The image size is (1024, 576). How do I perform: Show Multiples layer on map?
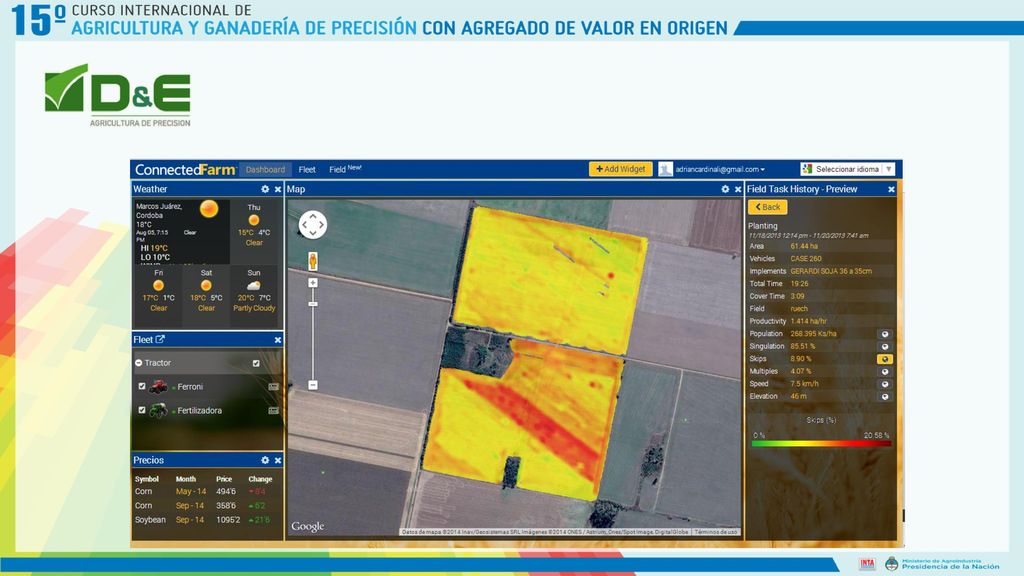click(885, 371)
